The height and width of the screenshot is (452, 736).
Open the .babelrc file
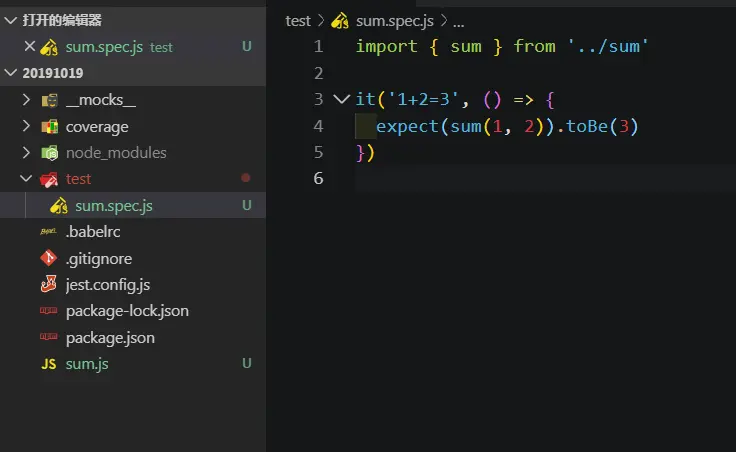(93, 231)
